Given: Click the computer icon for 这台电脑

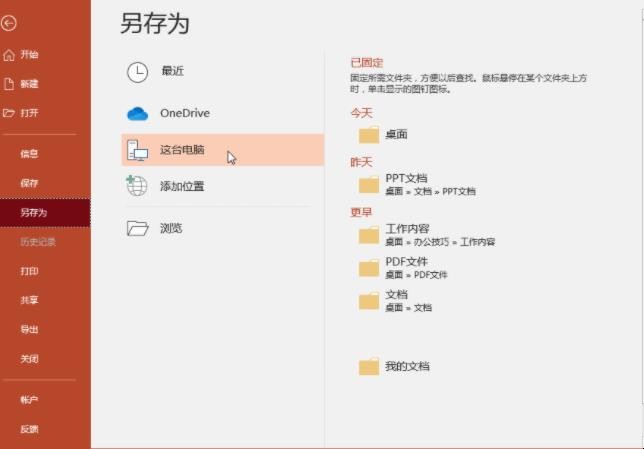Looking at the screenshot, I should [x=137, y=150].
